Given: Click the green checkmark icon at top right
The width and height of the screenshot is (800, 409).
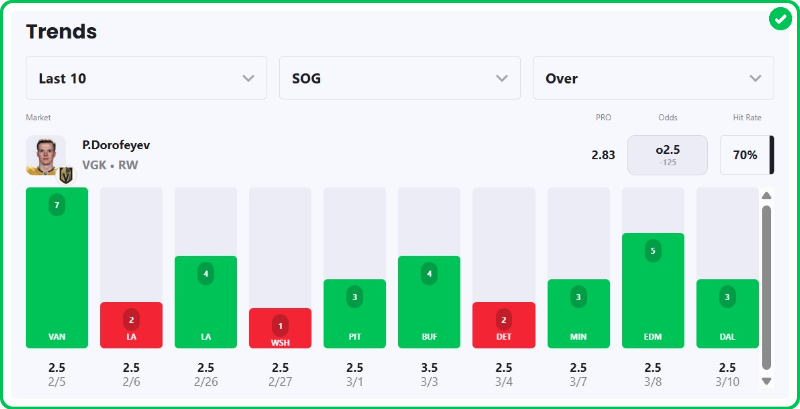Looking at the screenshot, I should pyautogui.click(x=780, y=19).
